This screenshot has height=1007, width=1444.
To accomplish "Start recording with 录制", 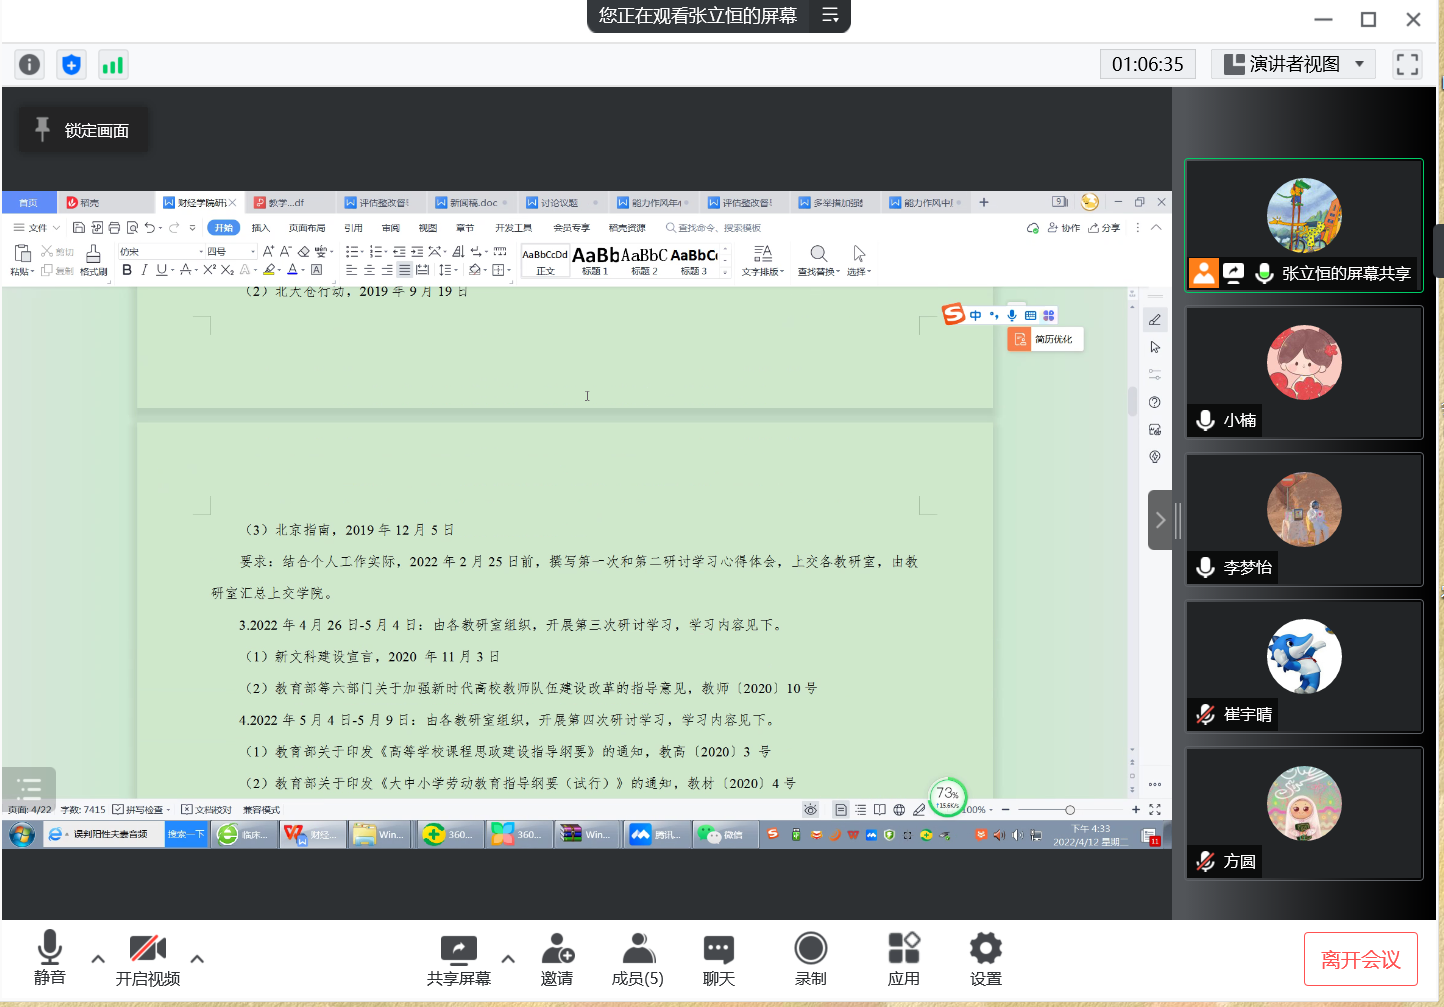I will click(x=810, y=959).
